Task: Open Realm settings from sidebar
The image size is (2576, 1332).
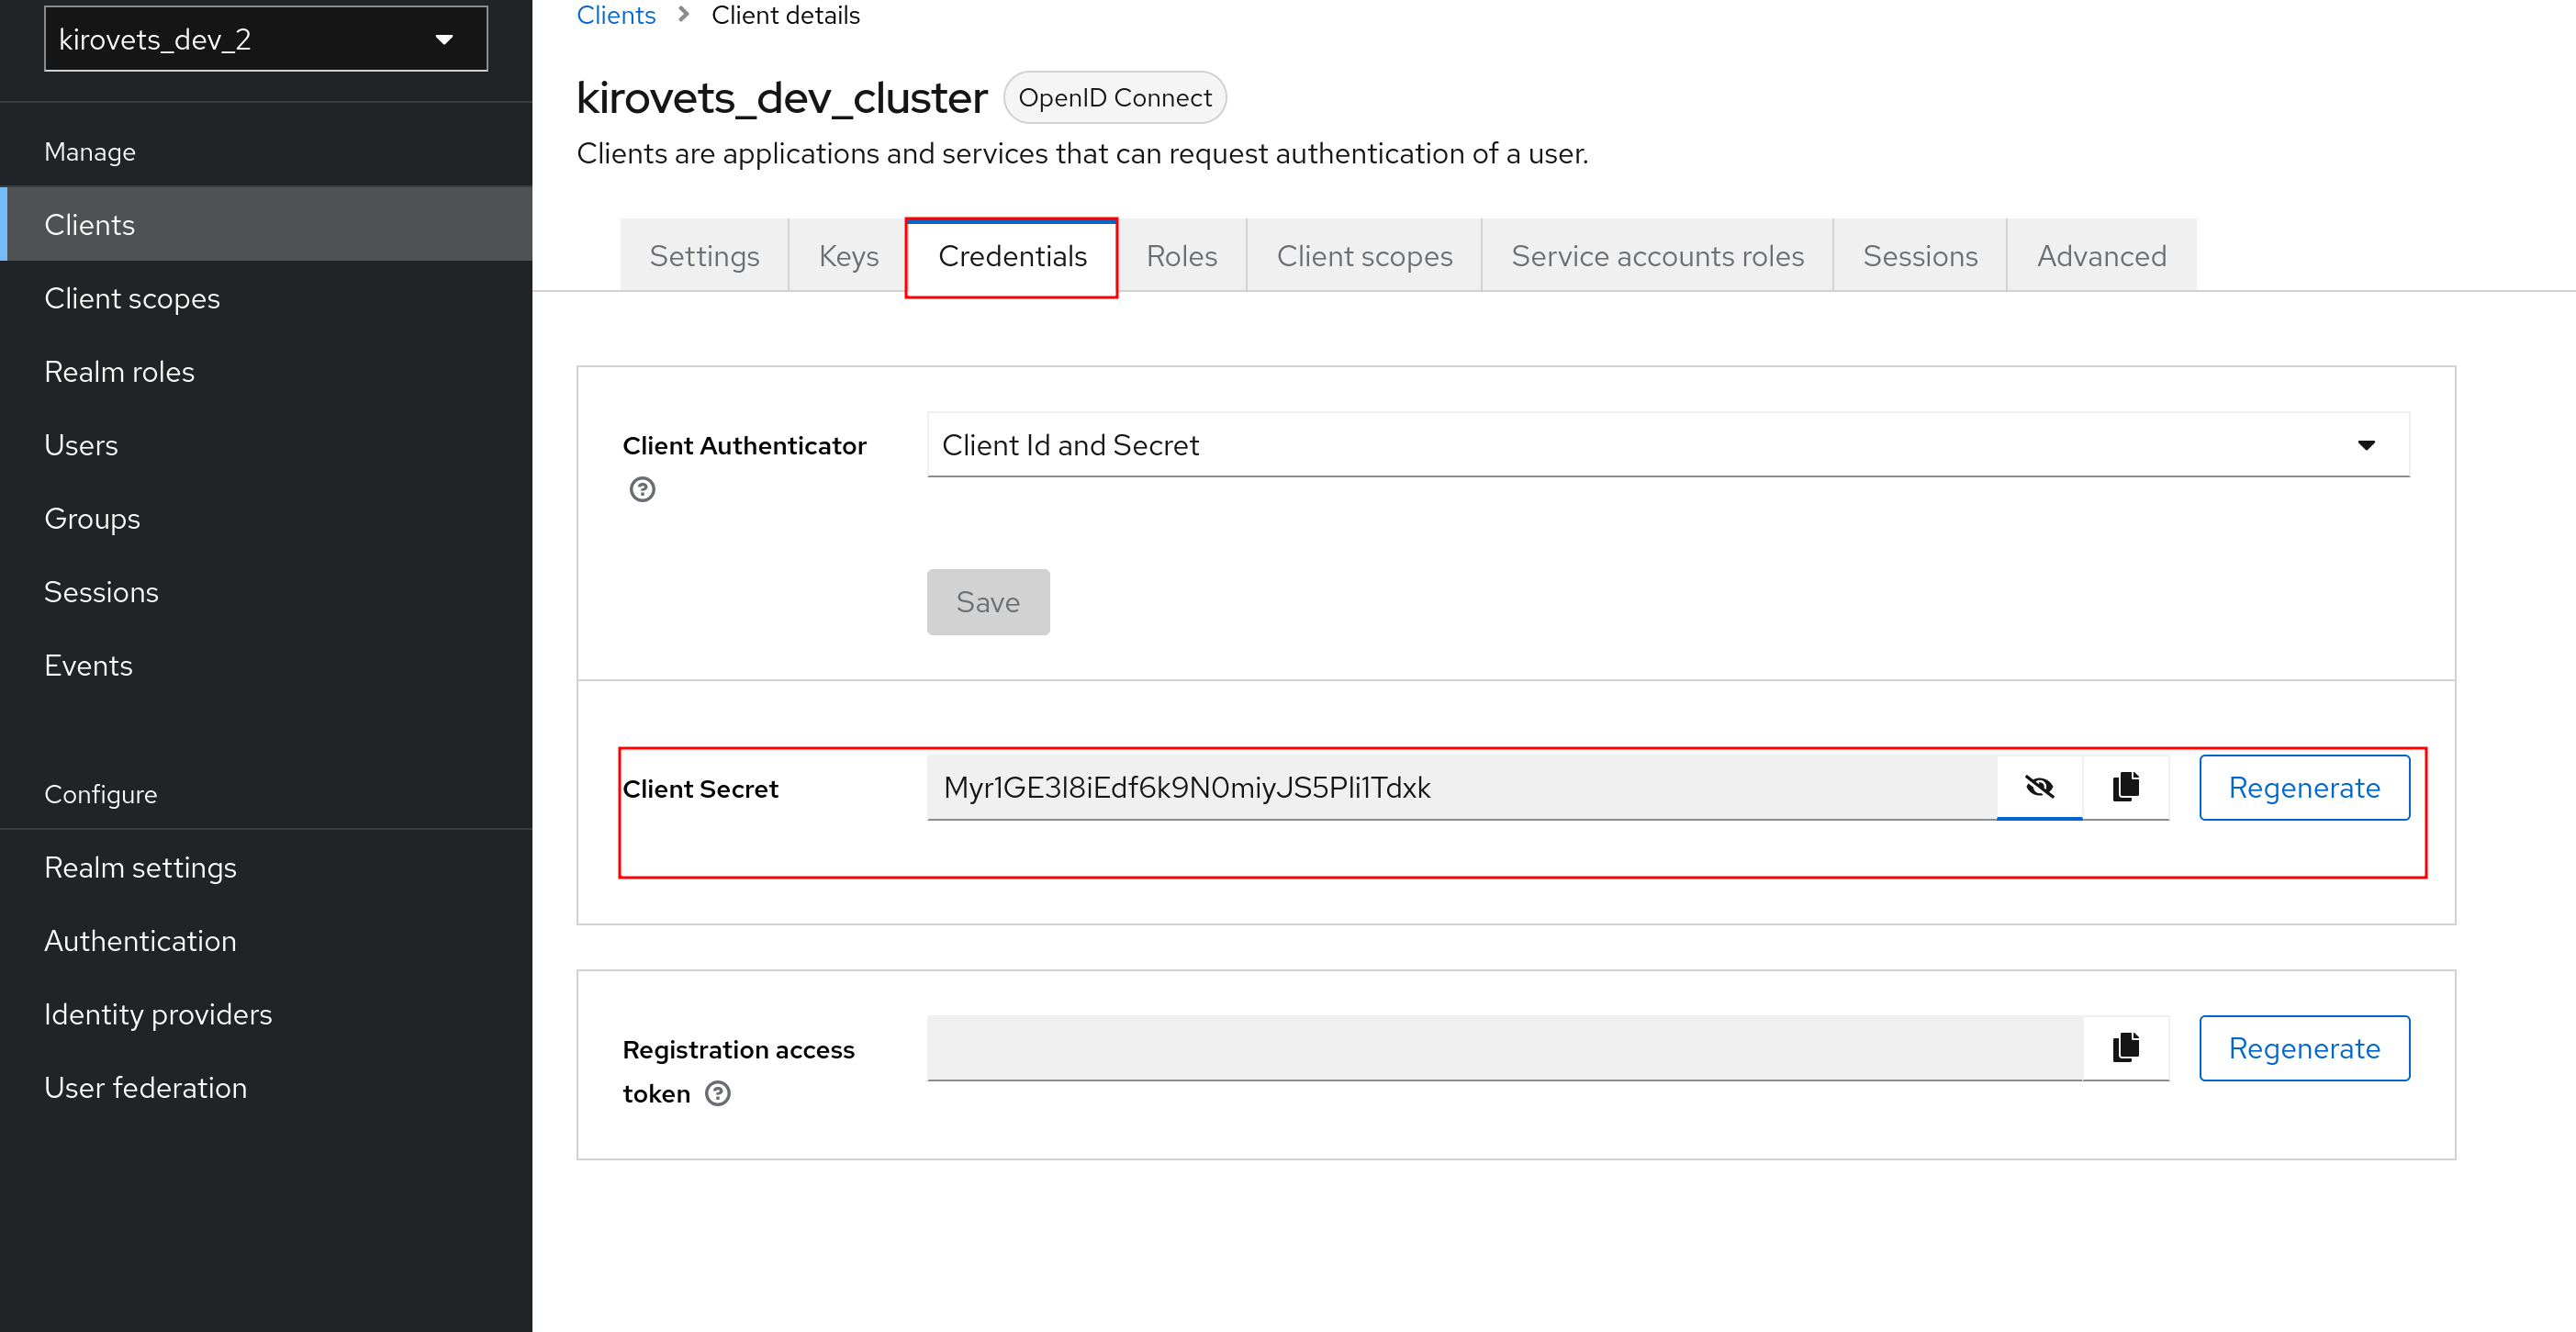Action: (x=140, y=867)
